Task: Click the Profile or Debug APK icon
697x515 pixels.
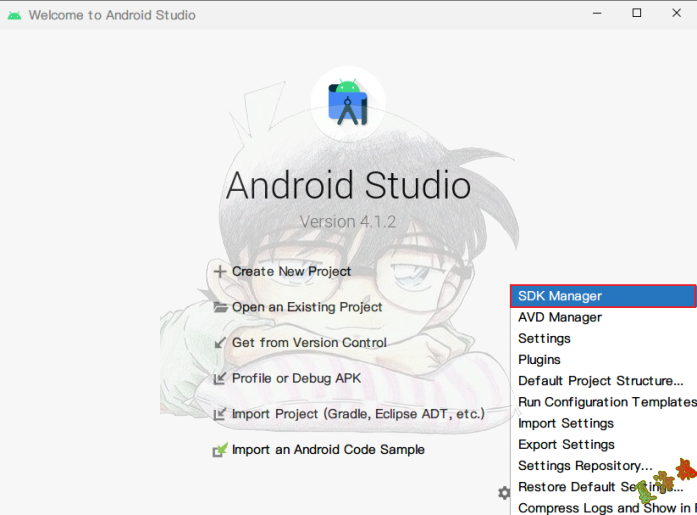Action: (220, 379)
